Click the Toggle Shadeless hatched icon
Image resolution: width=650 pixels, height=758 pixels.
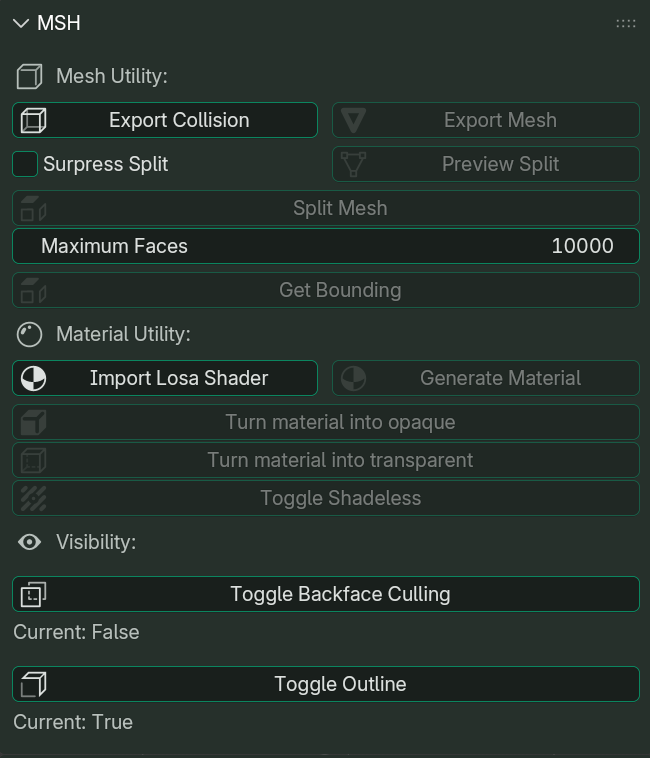pos(33,498)
